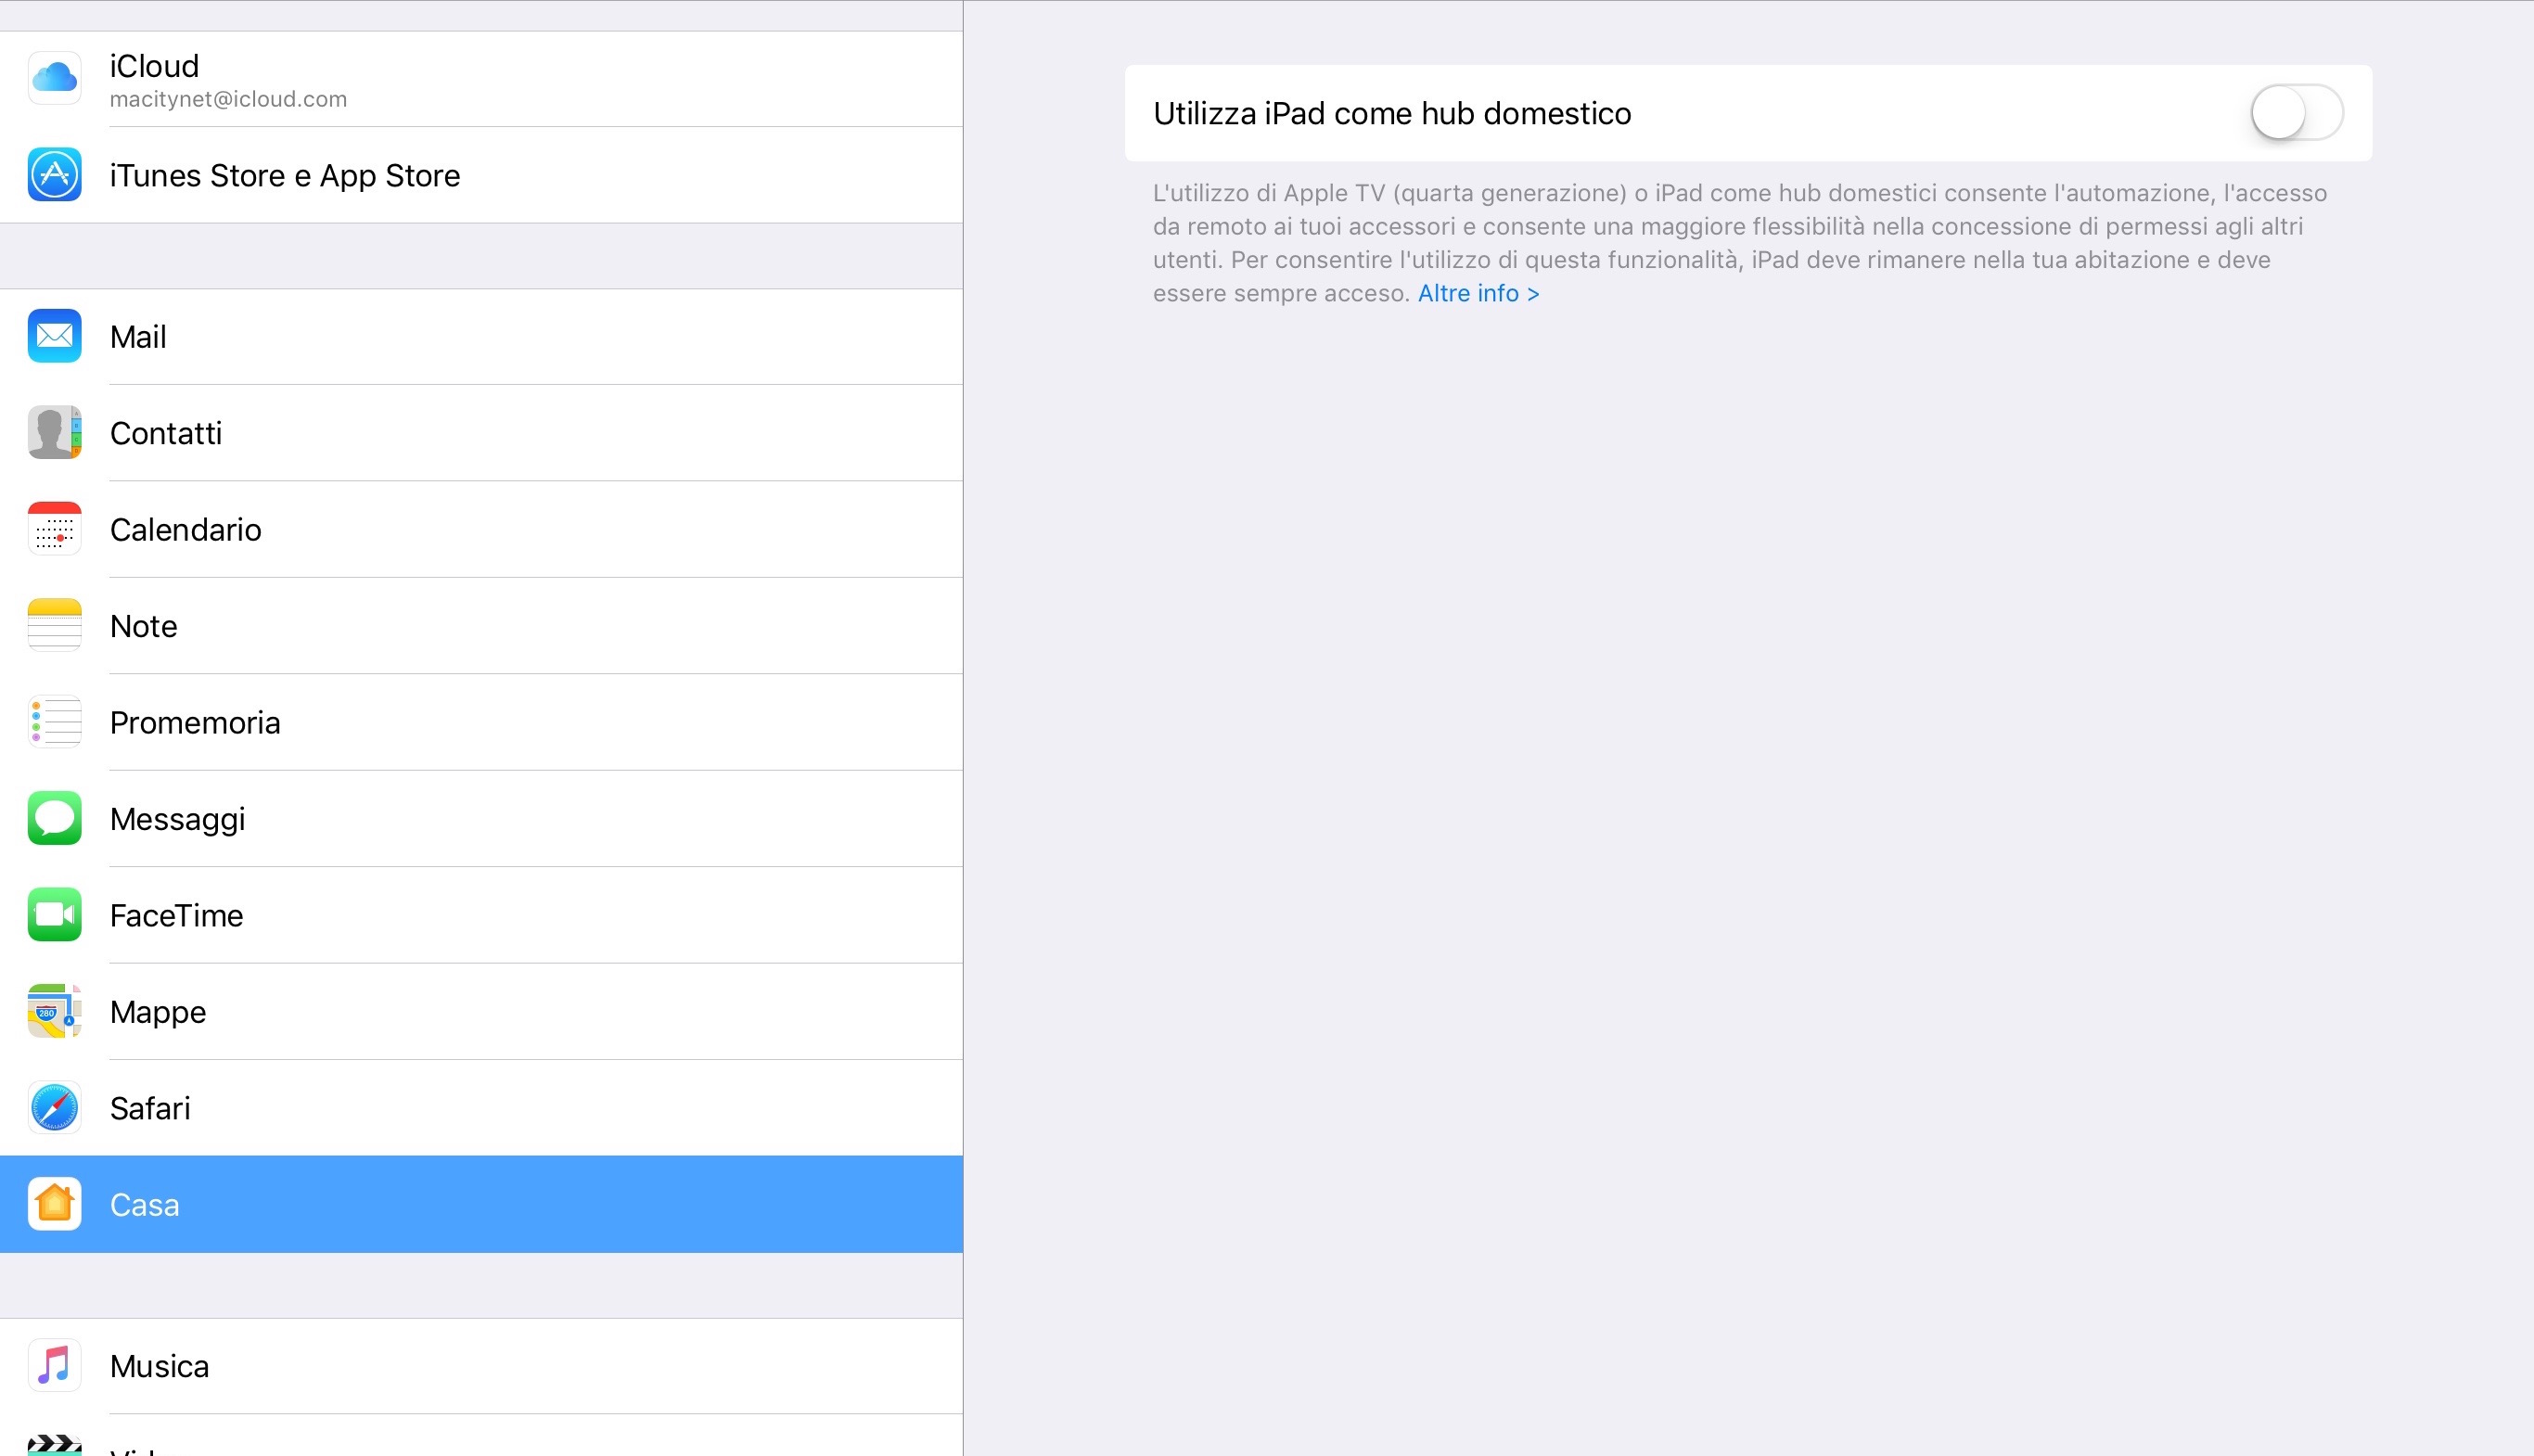
Task: Open Mappe via its map icon
Action: click(x=54, y=1011)
